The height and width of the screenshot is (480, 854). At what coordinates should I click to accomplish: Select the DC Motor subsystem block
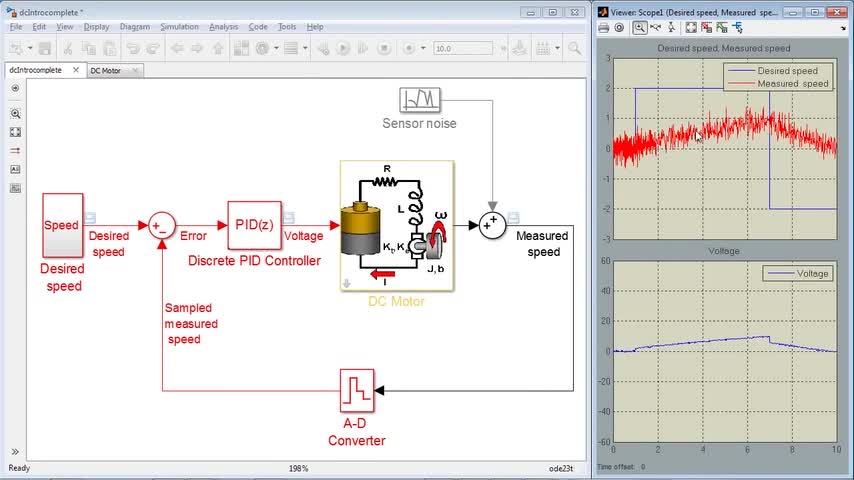tap(397, 226)
